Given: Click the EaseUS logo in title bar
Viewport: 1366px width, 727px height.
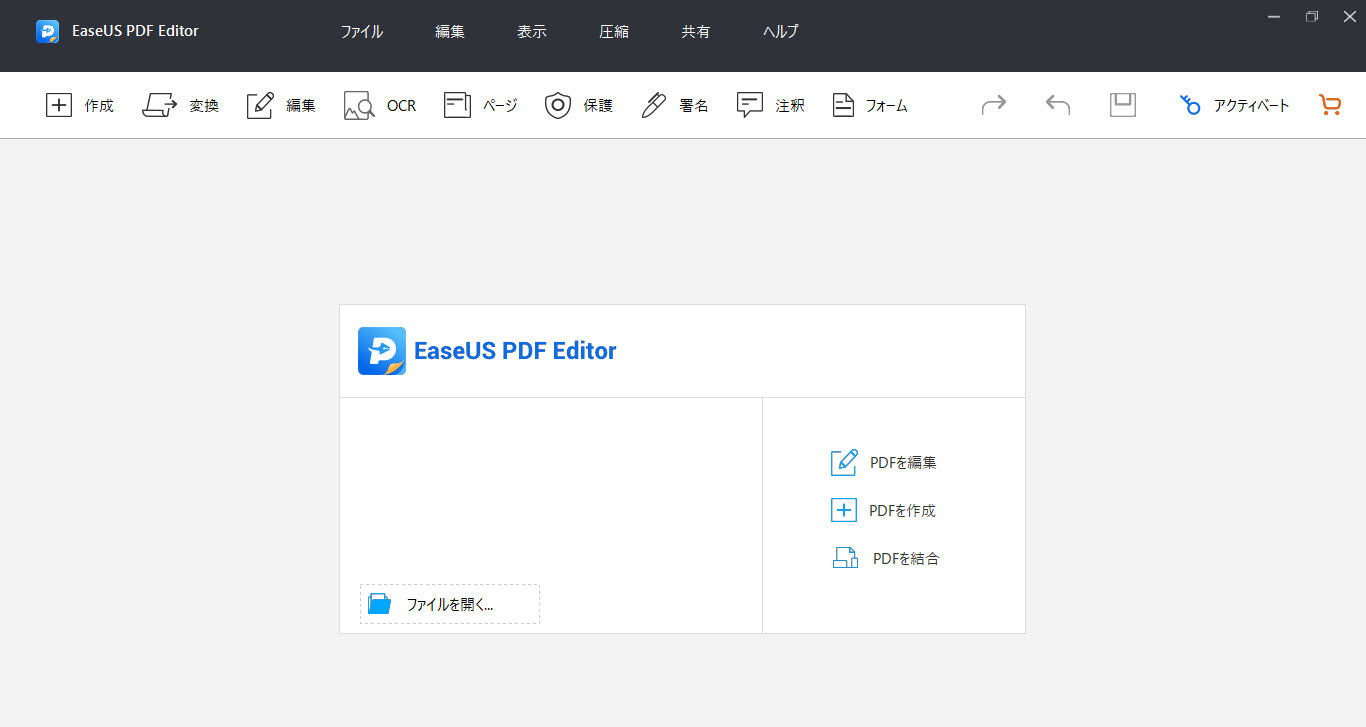Looking at the screenshot, I should click(47, 31).
